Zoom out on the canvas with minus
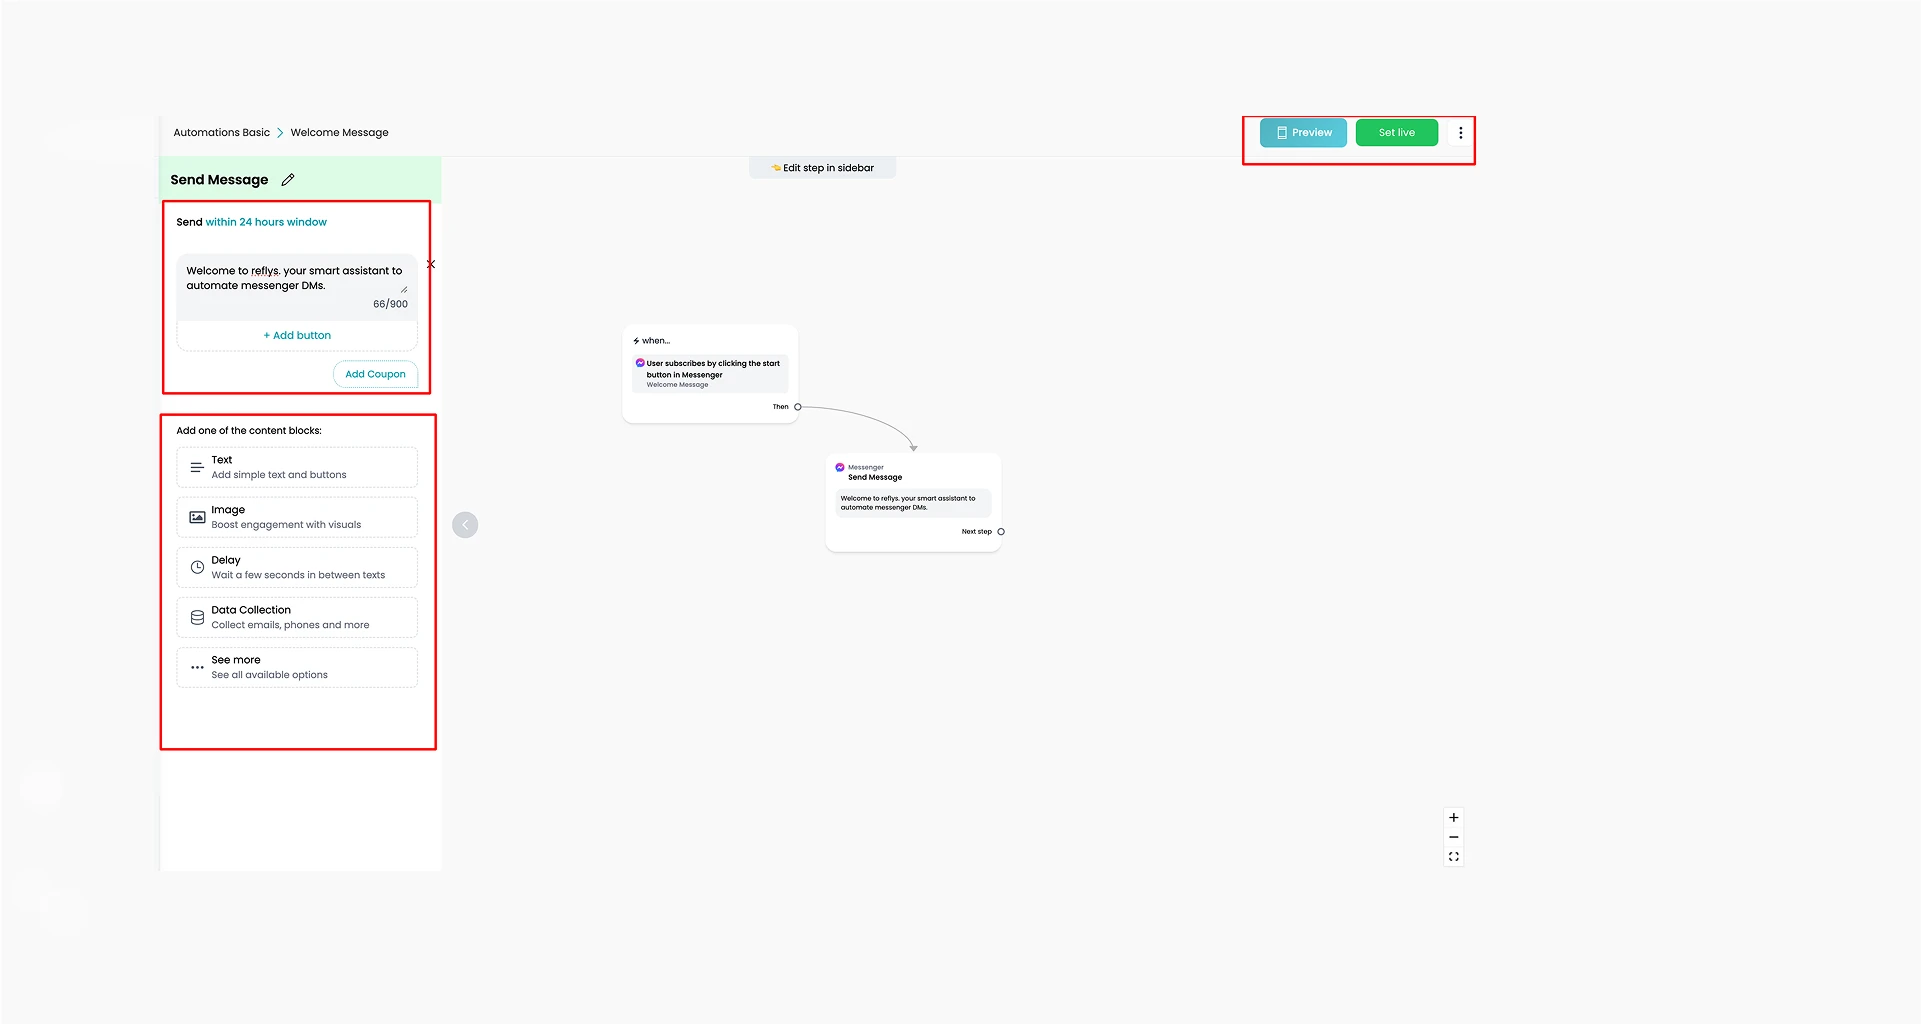Image resolution: width=1921 pixels, height=1025 pixels. (1454, 837)
